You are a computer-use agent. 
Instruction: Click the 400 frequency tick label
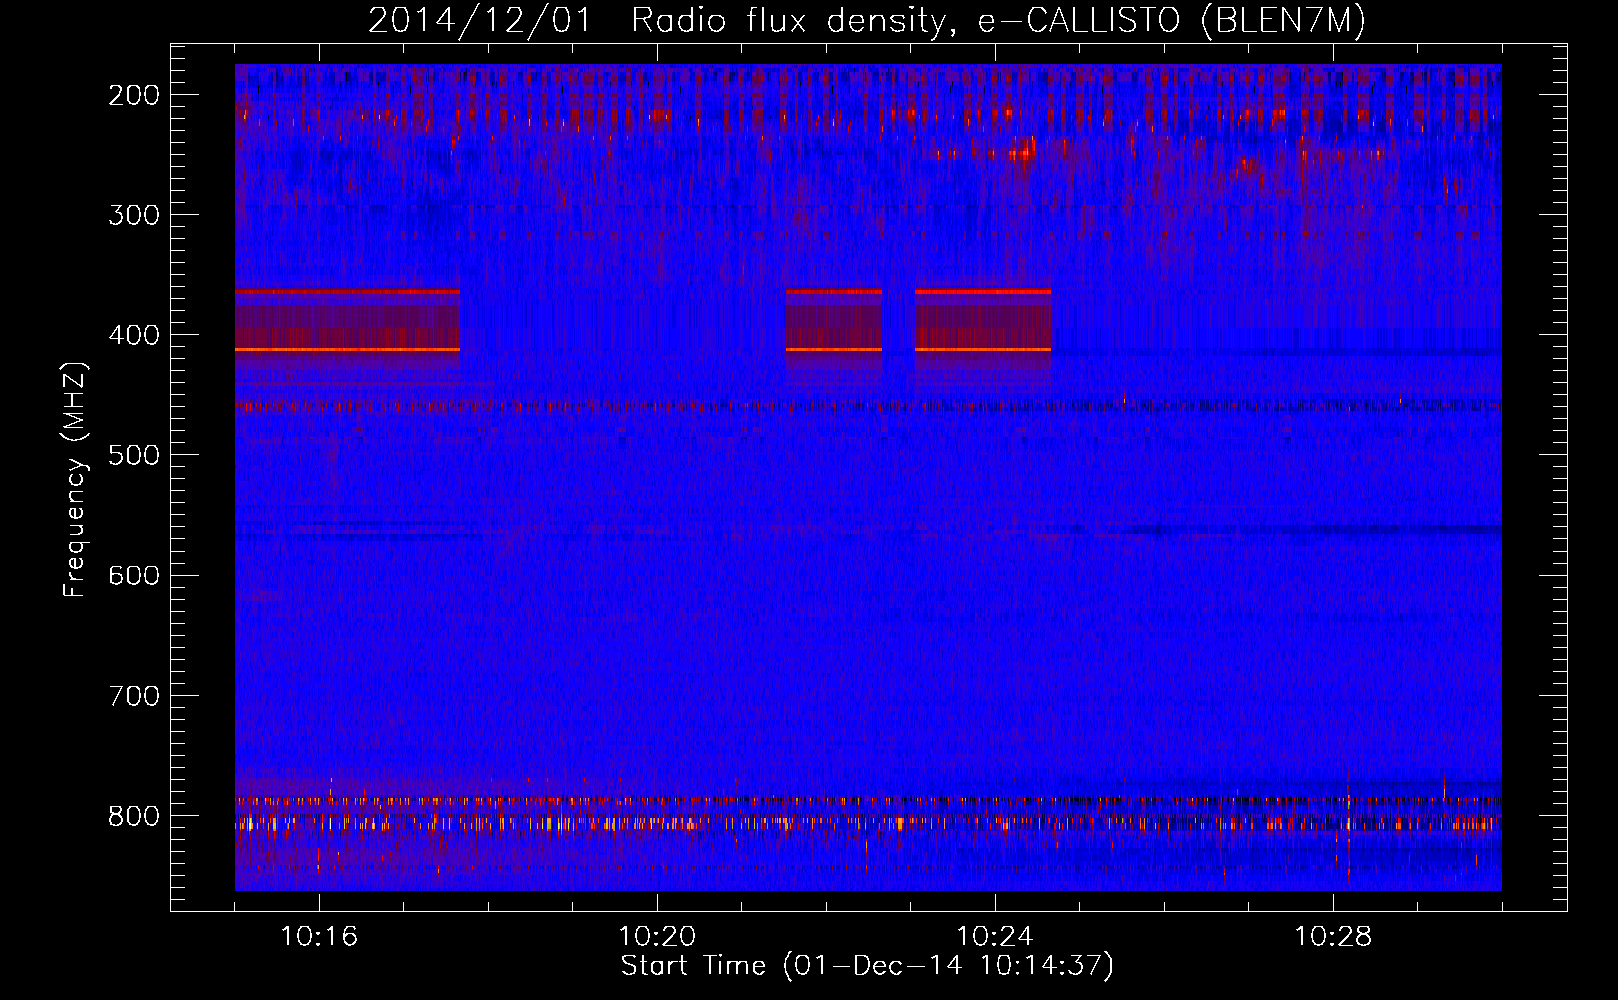133,335
